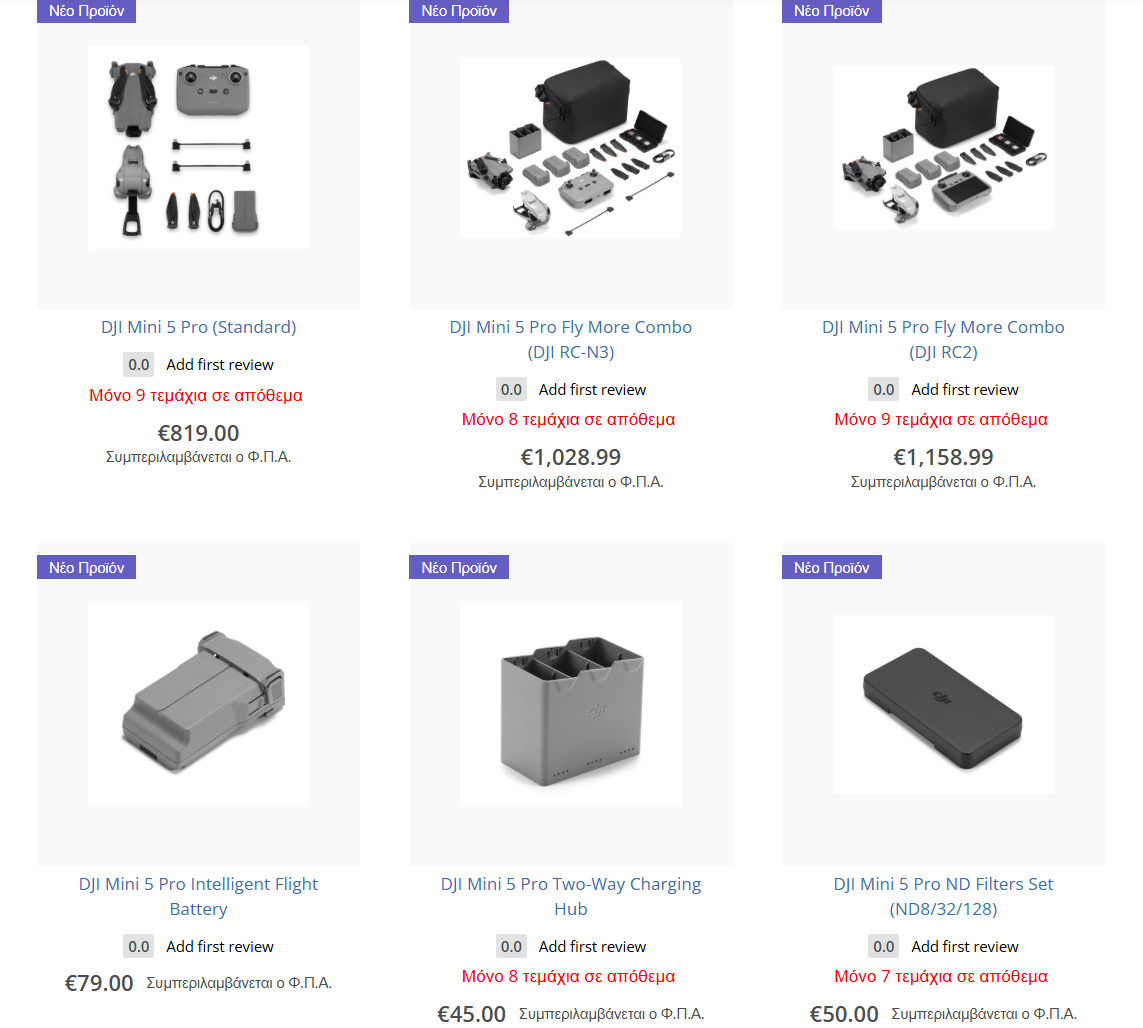
Task: Open the ND Filters Set product image
Action: pyautogui.click(x=943, y=704)
